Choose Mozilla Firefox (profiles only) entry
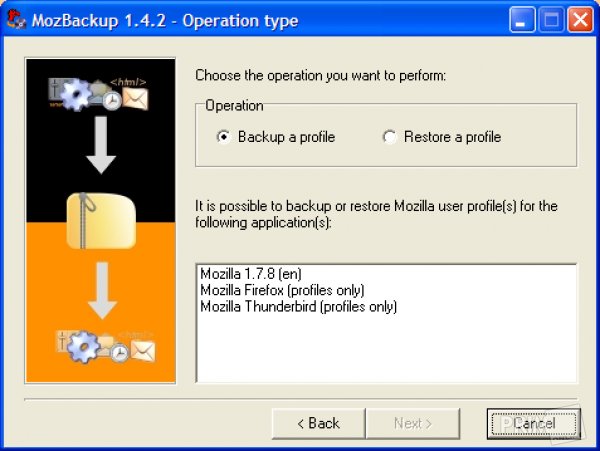Image resolution: width=600 pixels, height=451 pixels. click(282, 290)
